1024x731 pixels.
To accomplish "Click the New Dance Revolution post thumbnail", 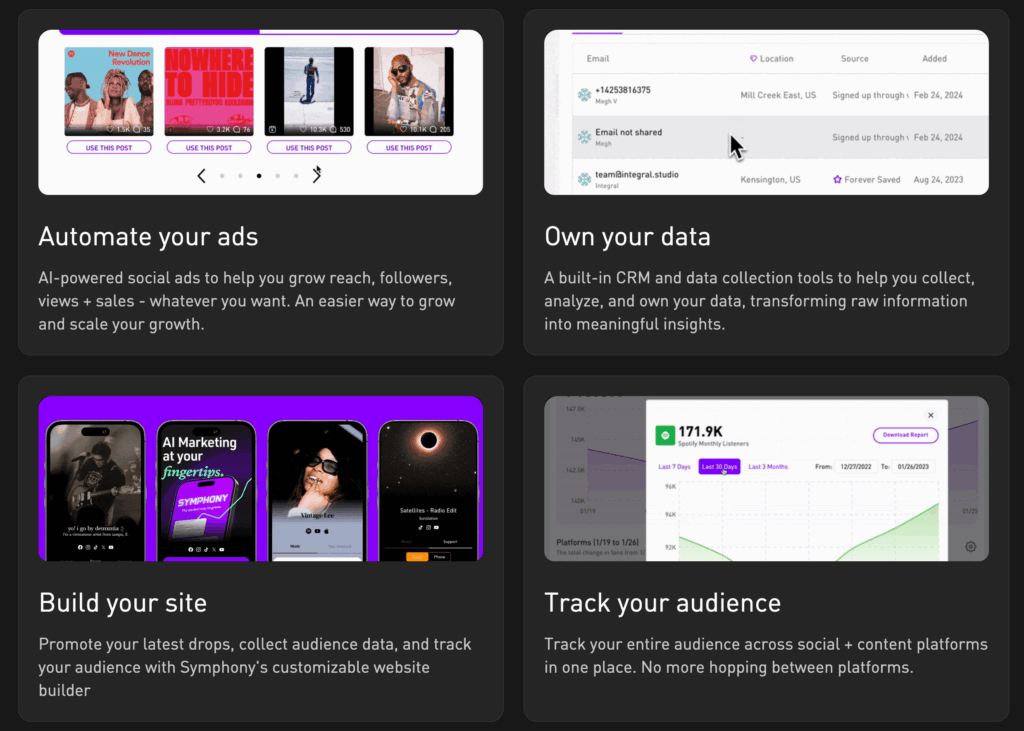I will 108,90.
